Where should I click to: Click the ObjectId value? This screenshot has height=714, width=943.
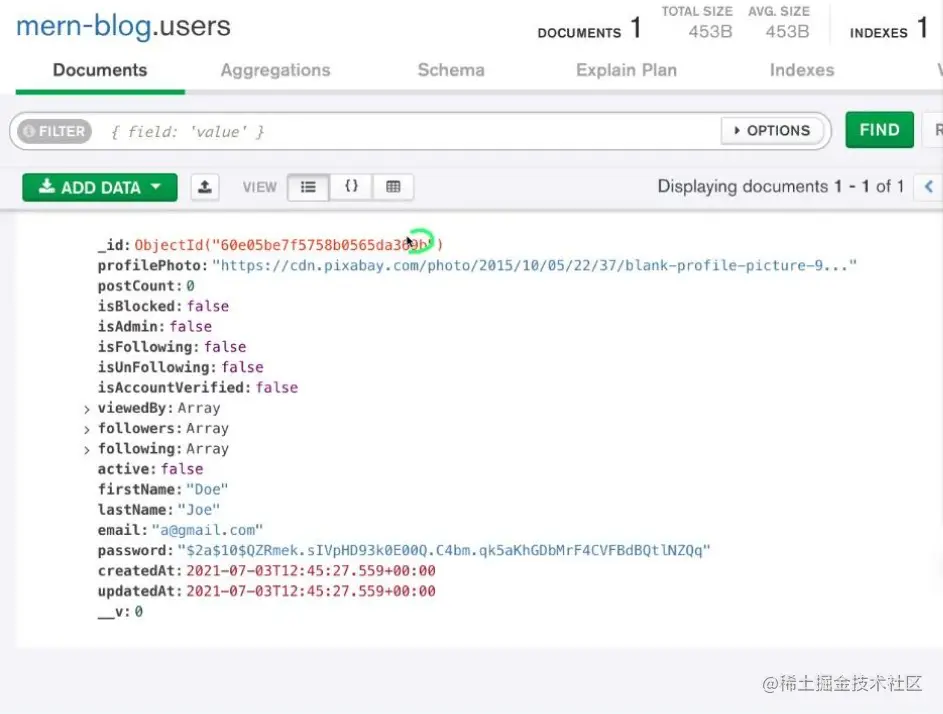(289, 245)
